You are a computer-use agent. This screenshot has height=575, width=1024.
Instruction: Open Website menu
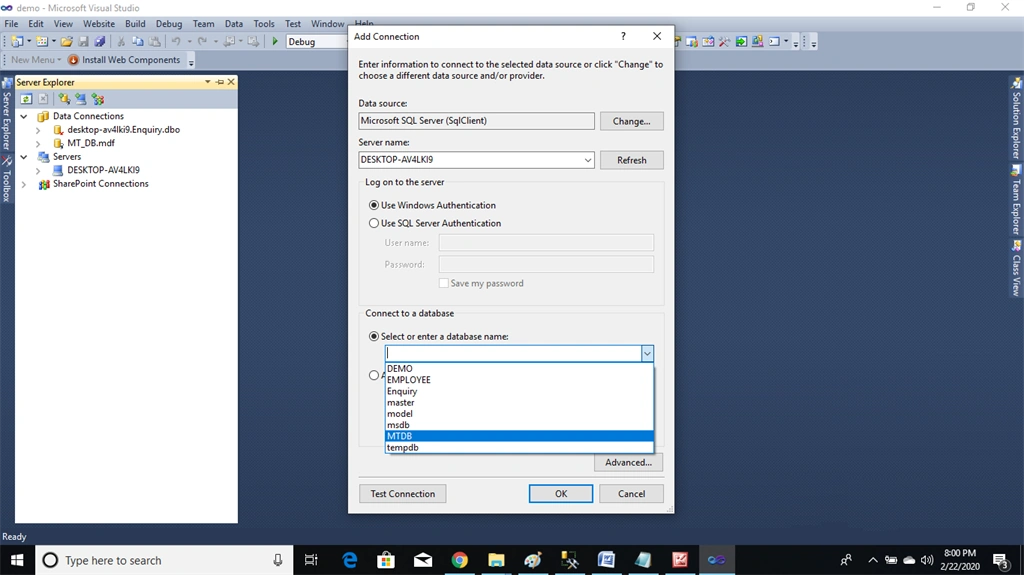coord(99,24)
